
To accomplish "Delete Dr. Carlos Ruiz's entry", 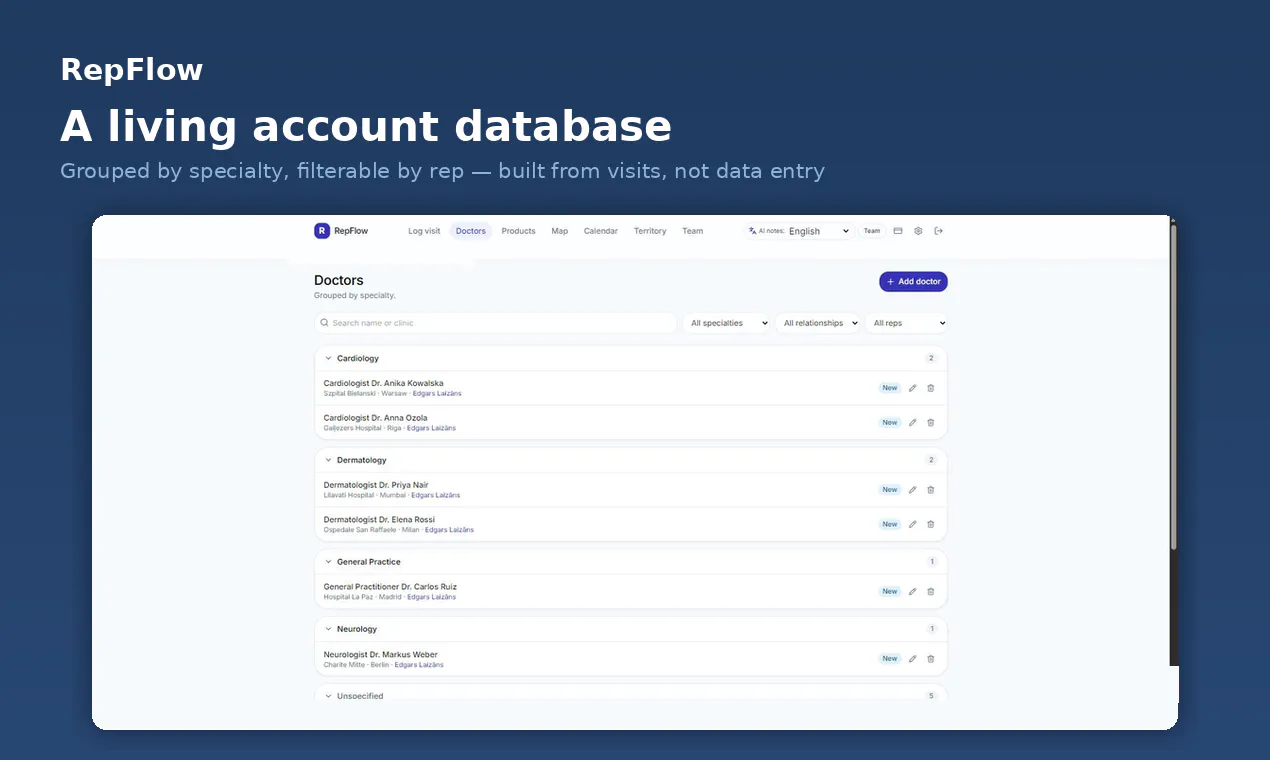I will [930, 592].
